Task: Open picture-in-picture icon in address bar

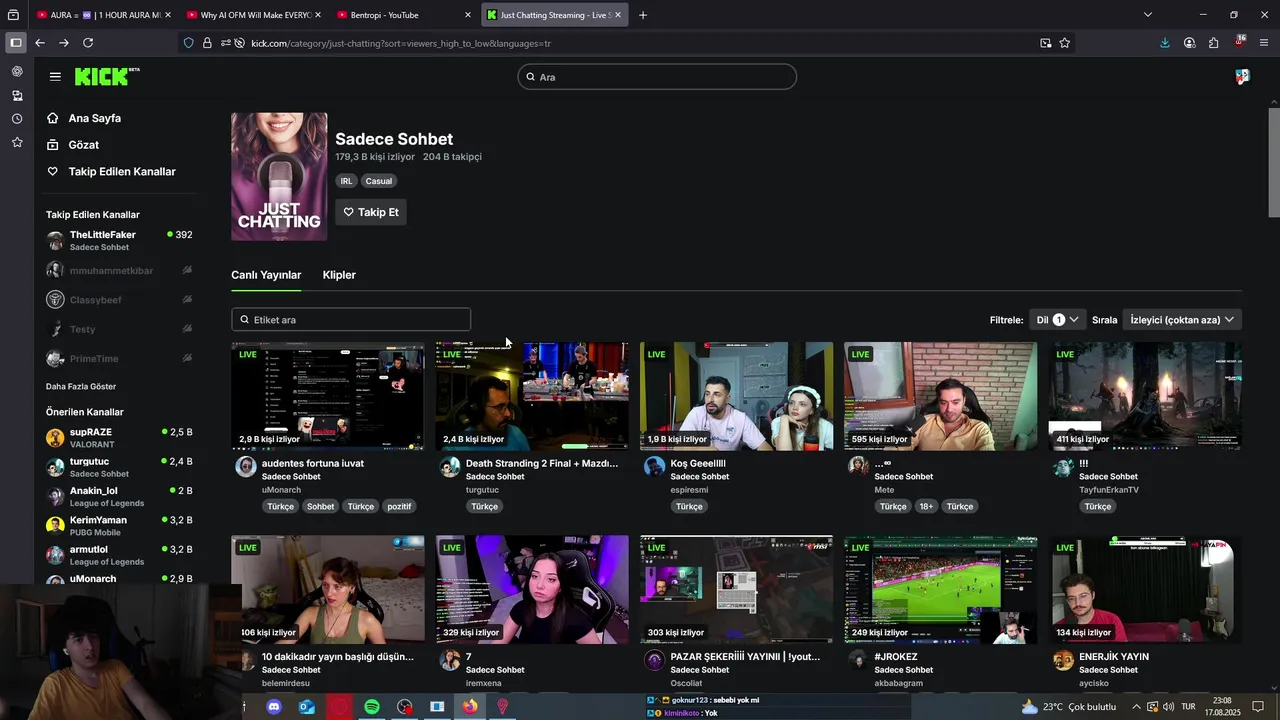Action: tap(1045, 43)
